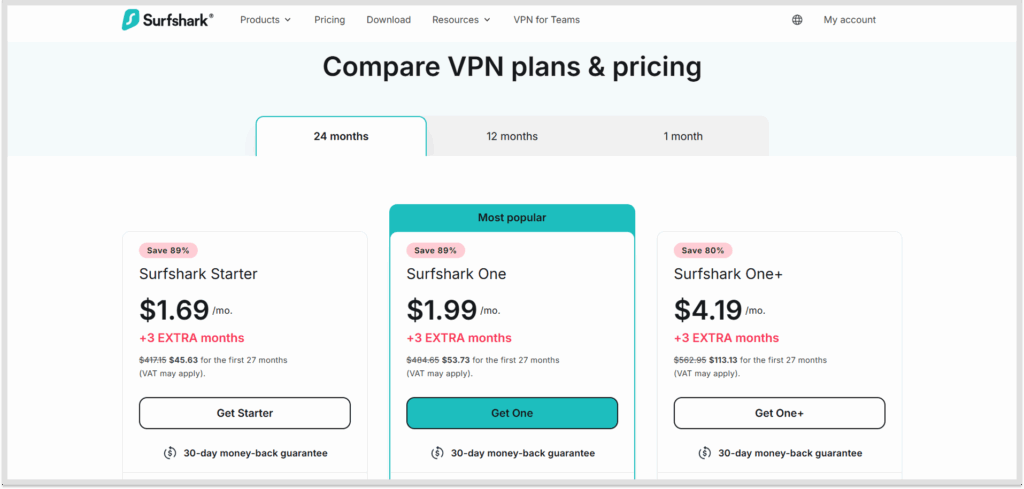
Task: Expand the Products dropdown menu
Action: [x=265, y=20]
